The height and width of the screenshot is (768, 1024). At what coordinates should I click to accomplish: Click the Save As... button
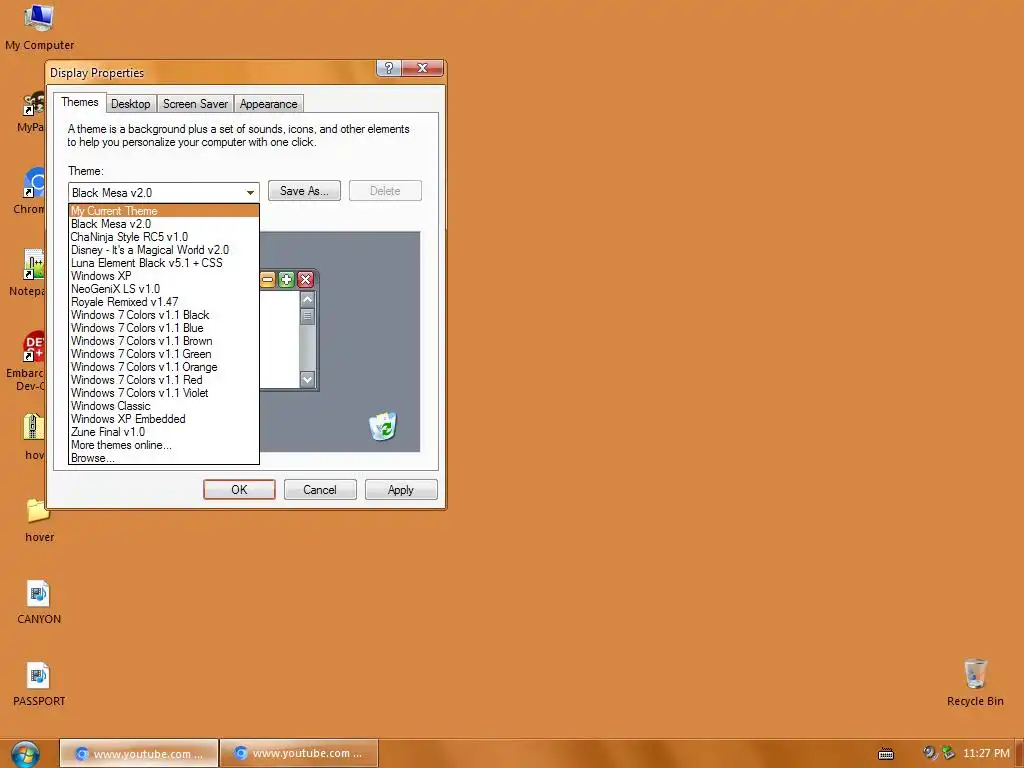click(x=304, y=191)
